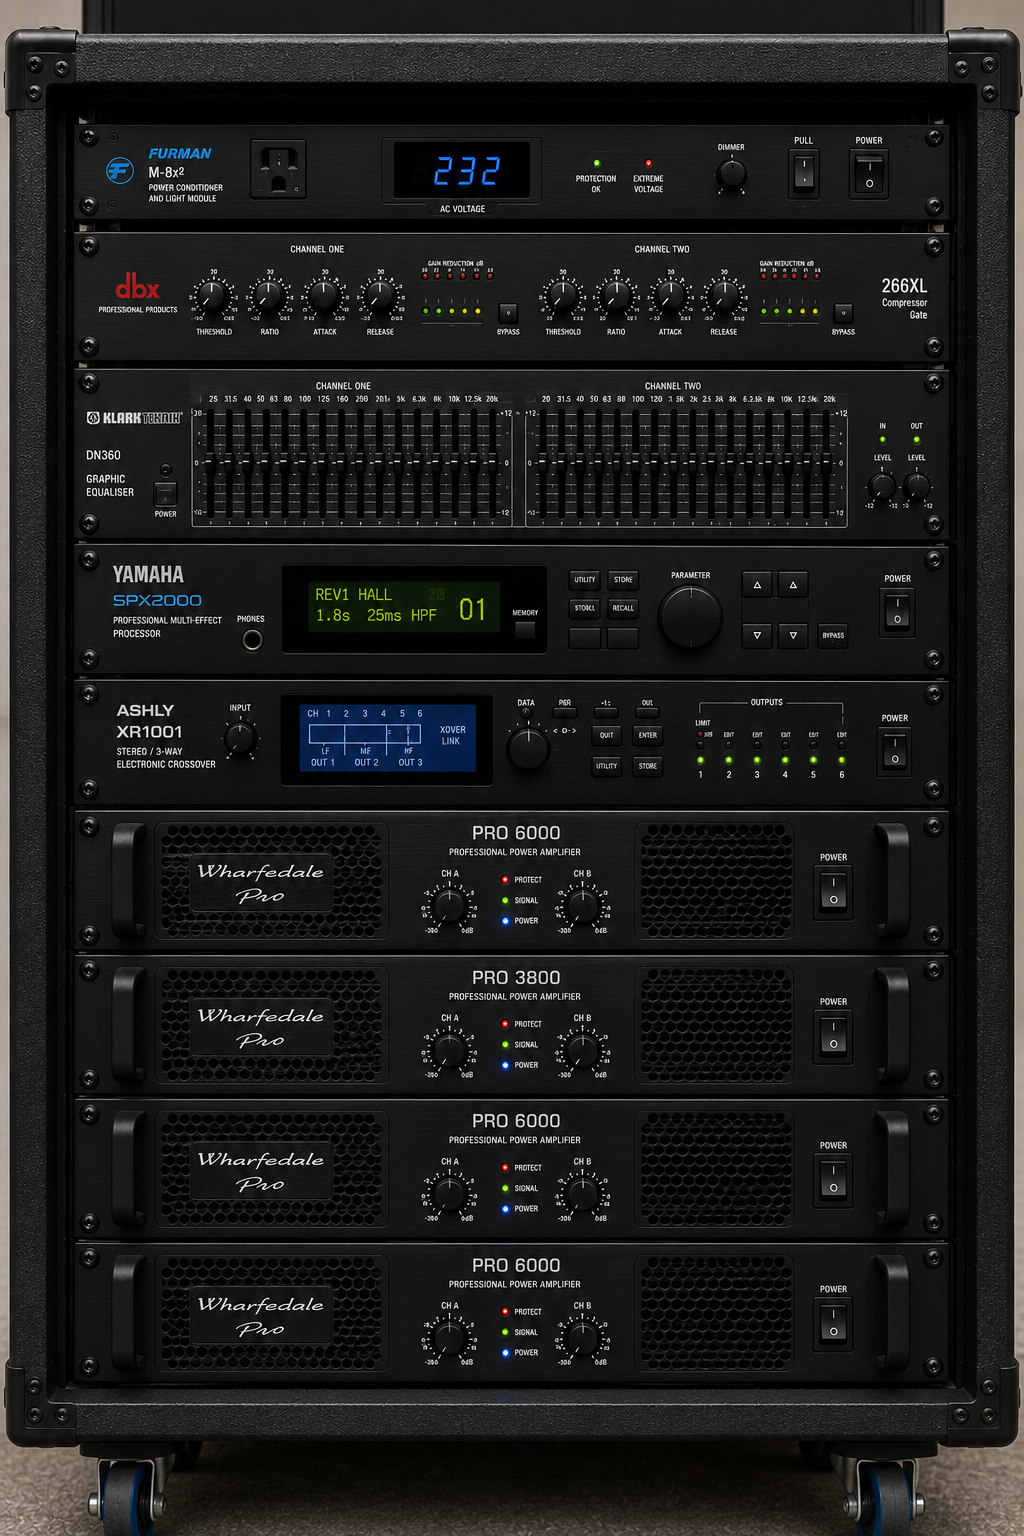1024x1536 pixels.
Task: Adjust dbx Channel One RATIO knob
Action: click(x=268, y=296)
